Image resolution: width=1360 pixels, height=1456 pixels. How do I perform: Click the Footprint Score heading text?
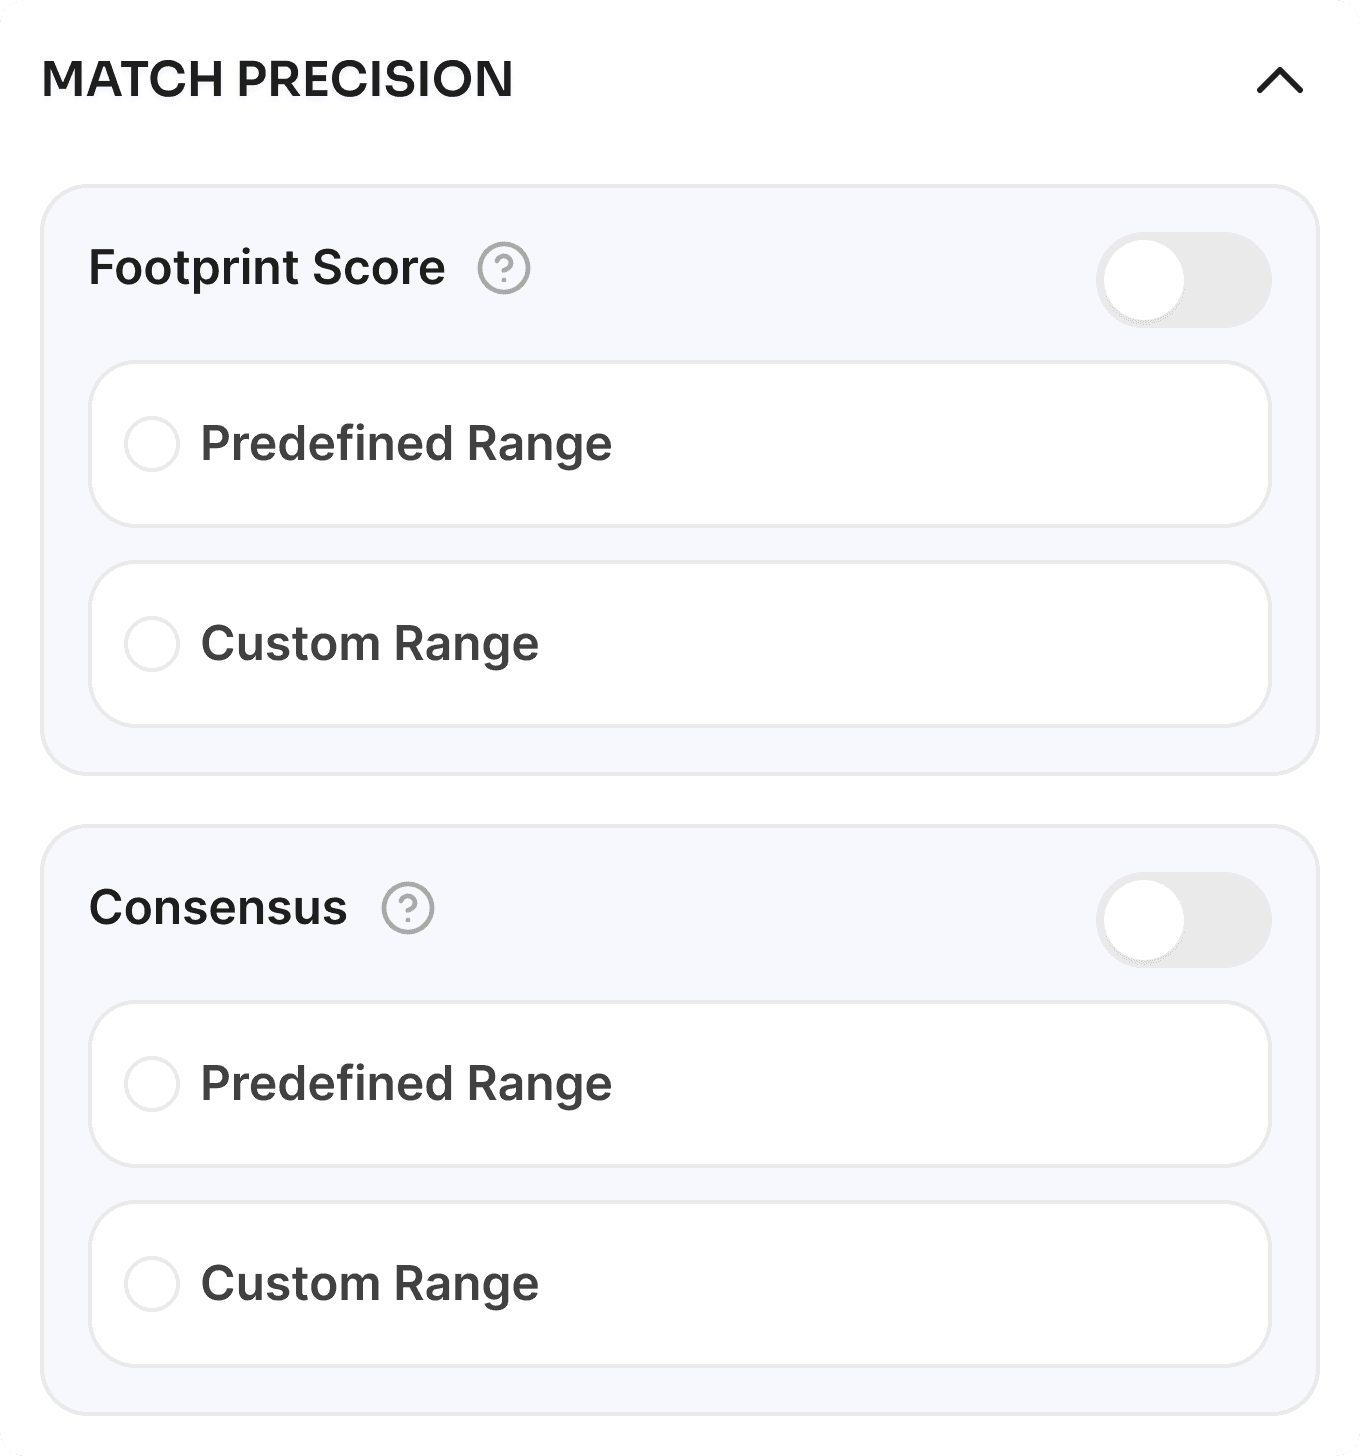267,268
